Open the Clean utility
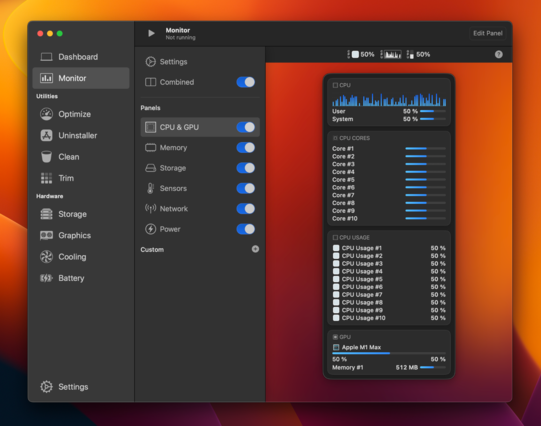The image size is (541, 426). click(x=81, y=157)
